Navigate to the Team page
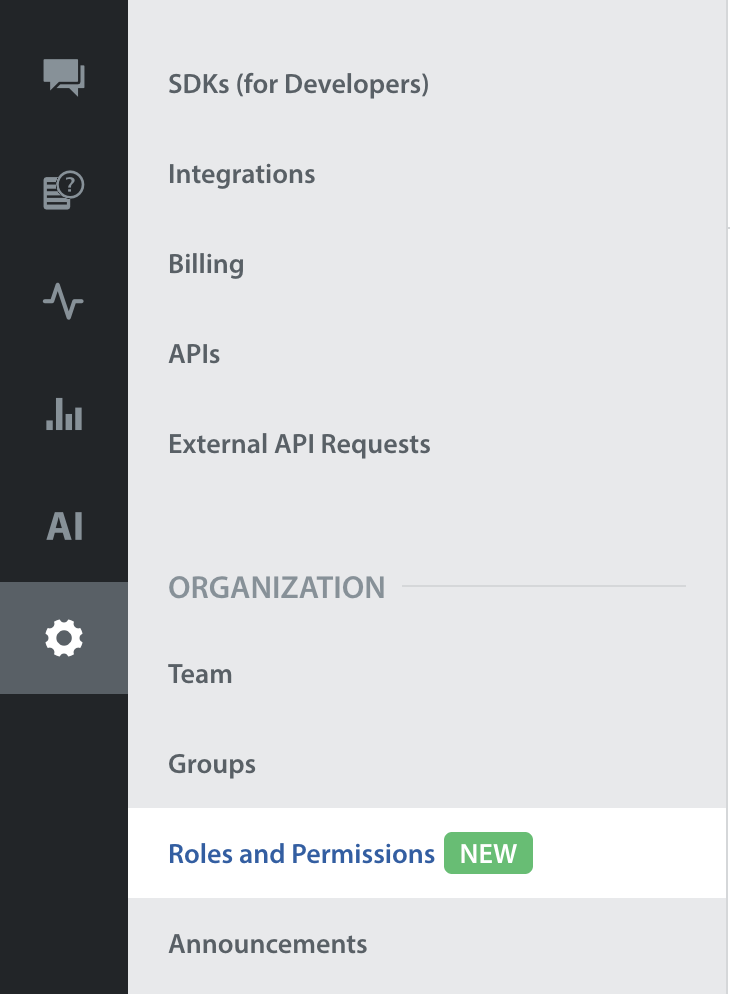Image resolution: width=730 pixels, height=994 pixels. [x=200, y=674]
